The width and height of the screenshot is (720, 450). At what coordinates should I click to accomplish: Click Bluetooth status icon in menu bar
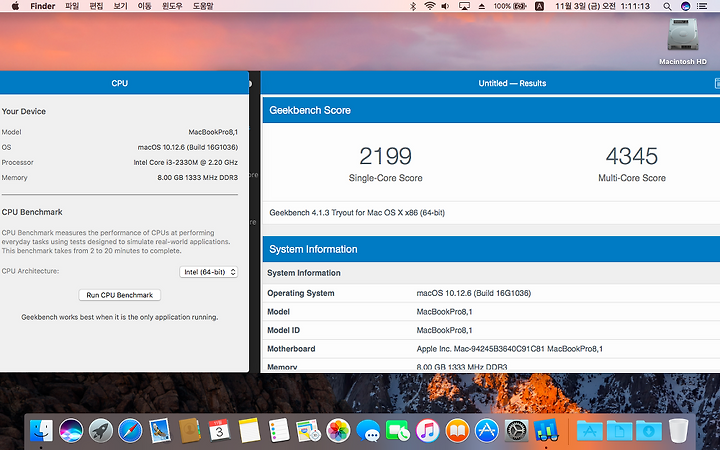coord(412,6)
